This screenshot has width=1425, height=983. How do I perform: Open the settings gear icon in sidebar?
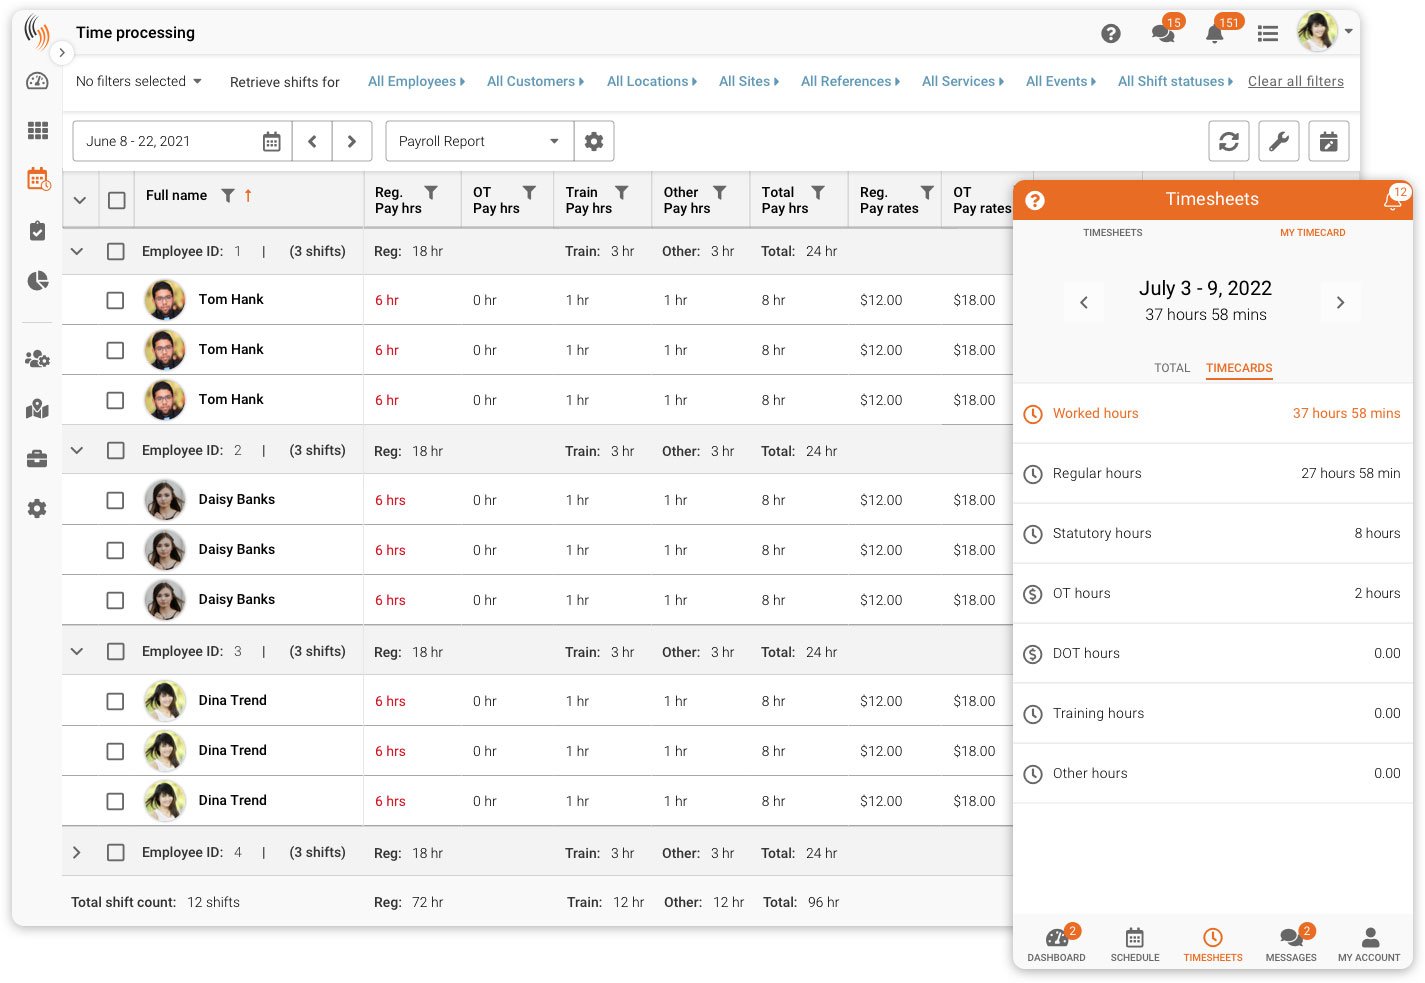pyautogui.click(x=37, y=509)
